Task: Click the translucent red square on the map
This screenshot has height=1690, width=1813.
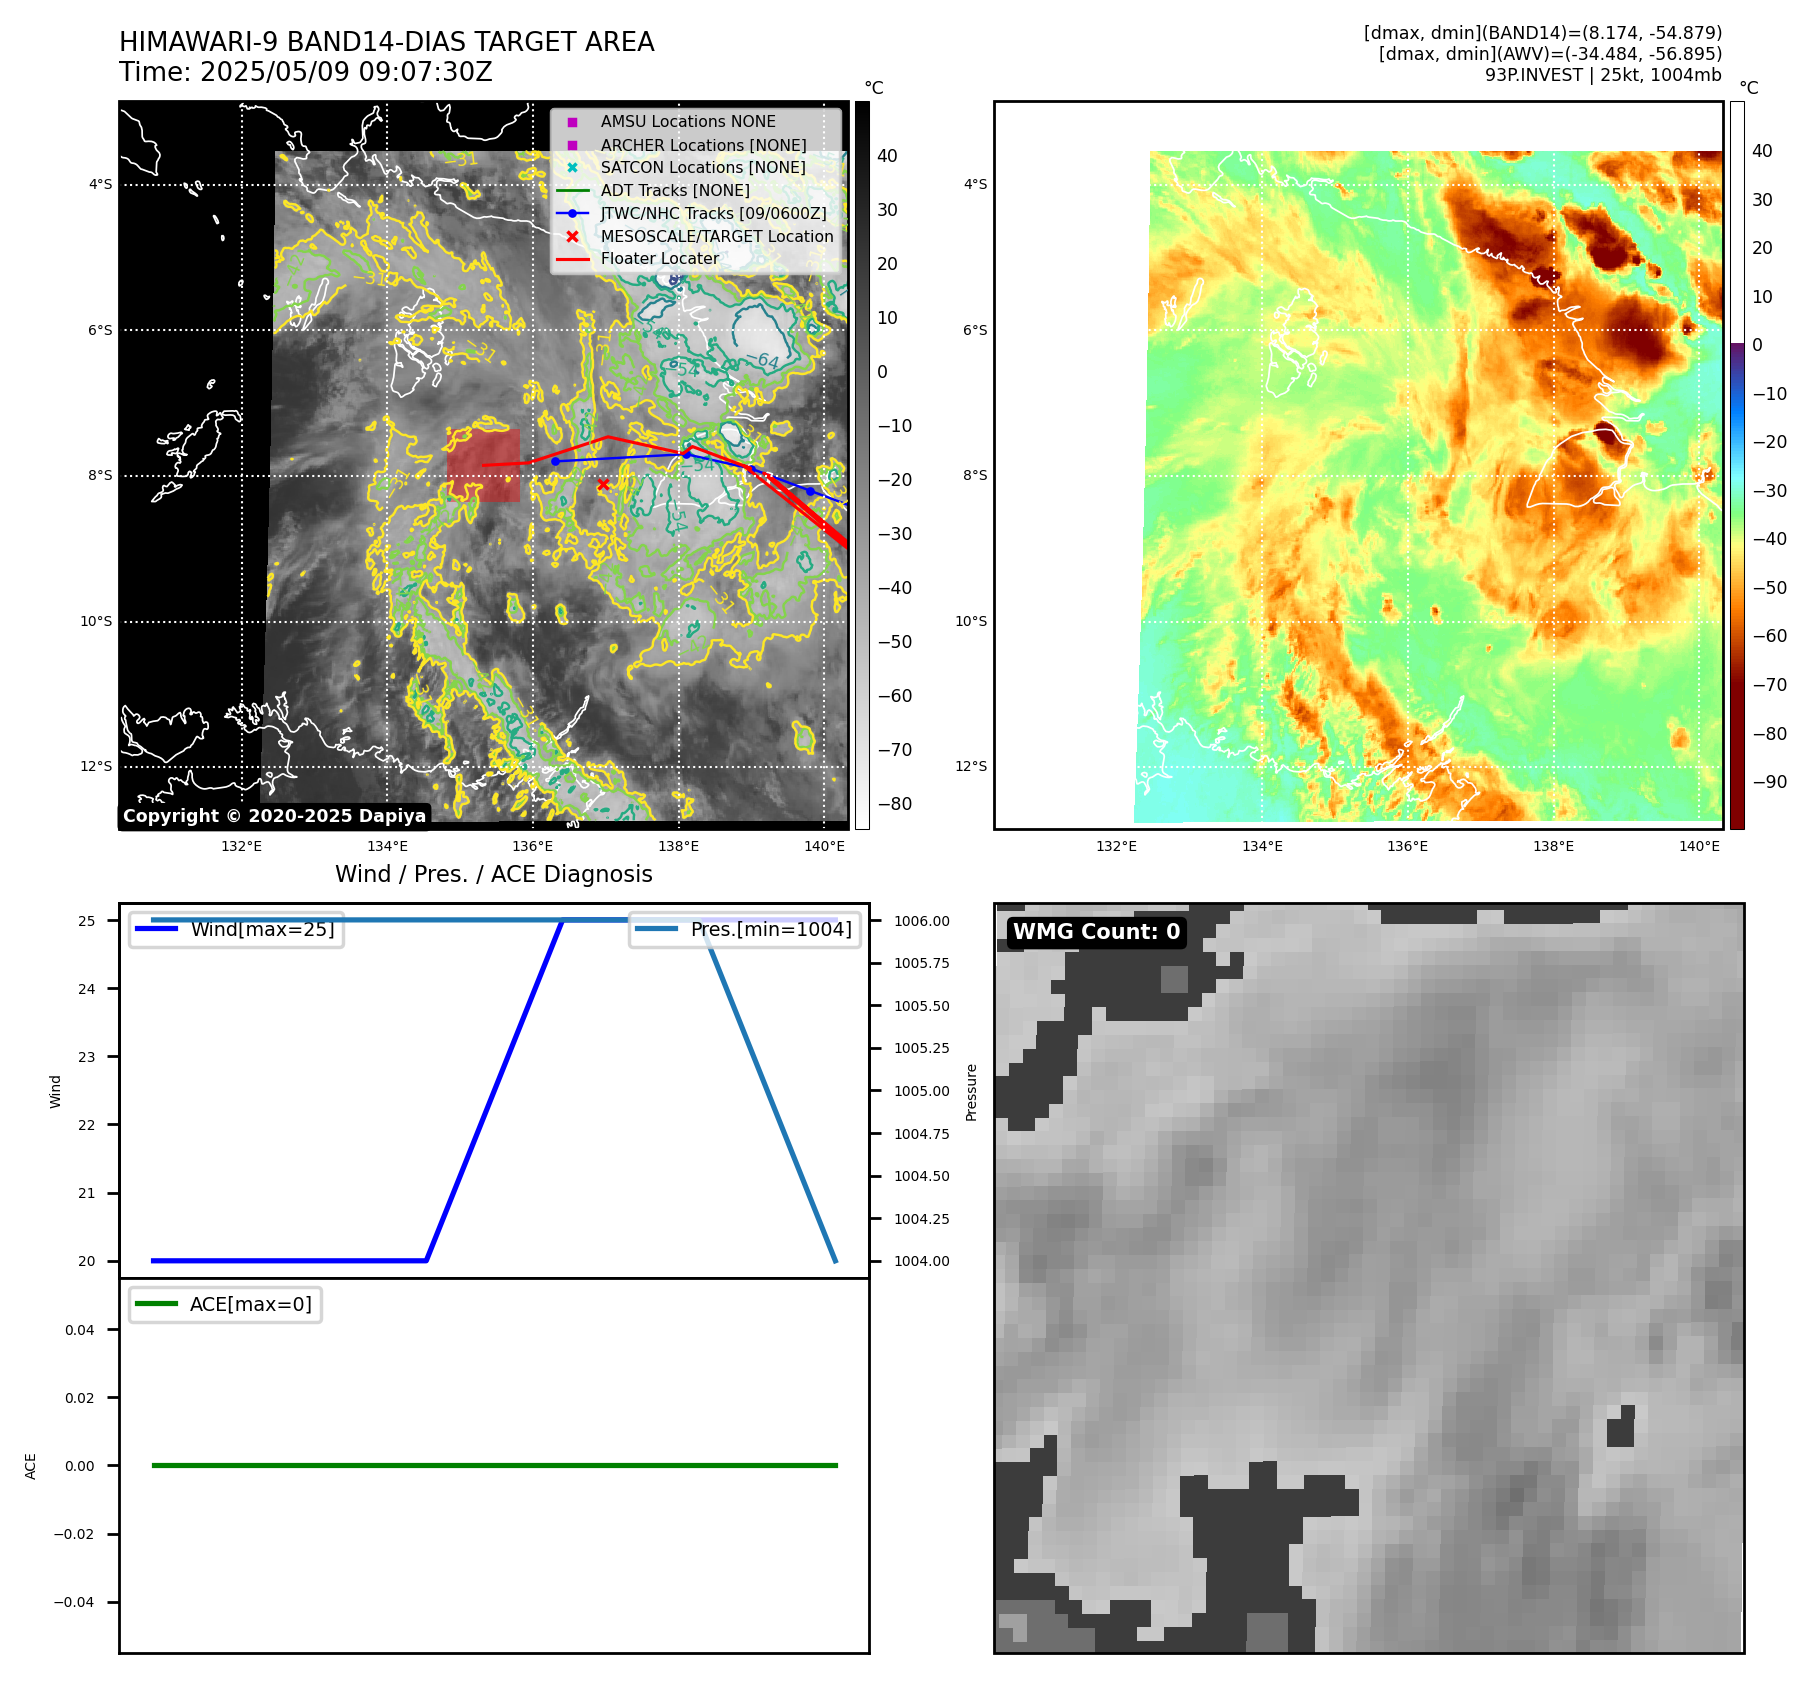Action: tap(484, 466)
